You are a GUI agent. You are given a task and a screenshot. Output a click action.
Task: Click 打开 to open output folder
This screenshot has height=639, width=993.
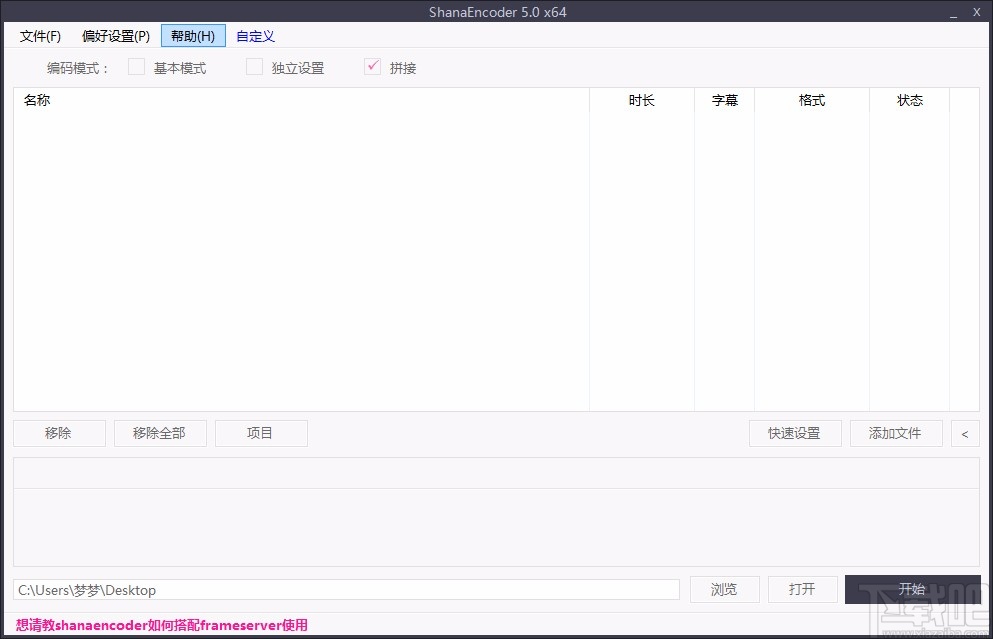(x=802, y=590)
